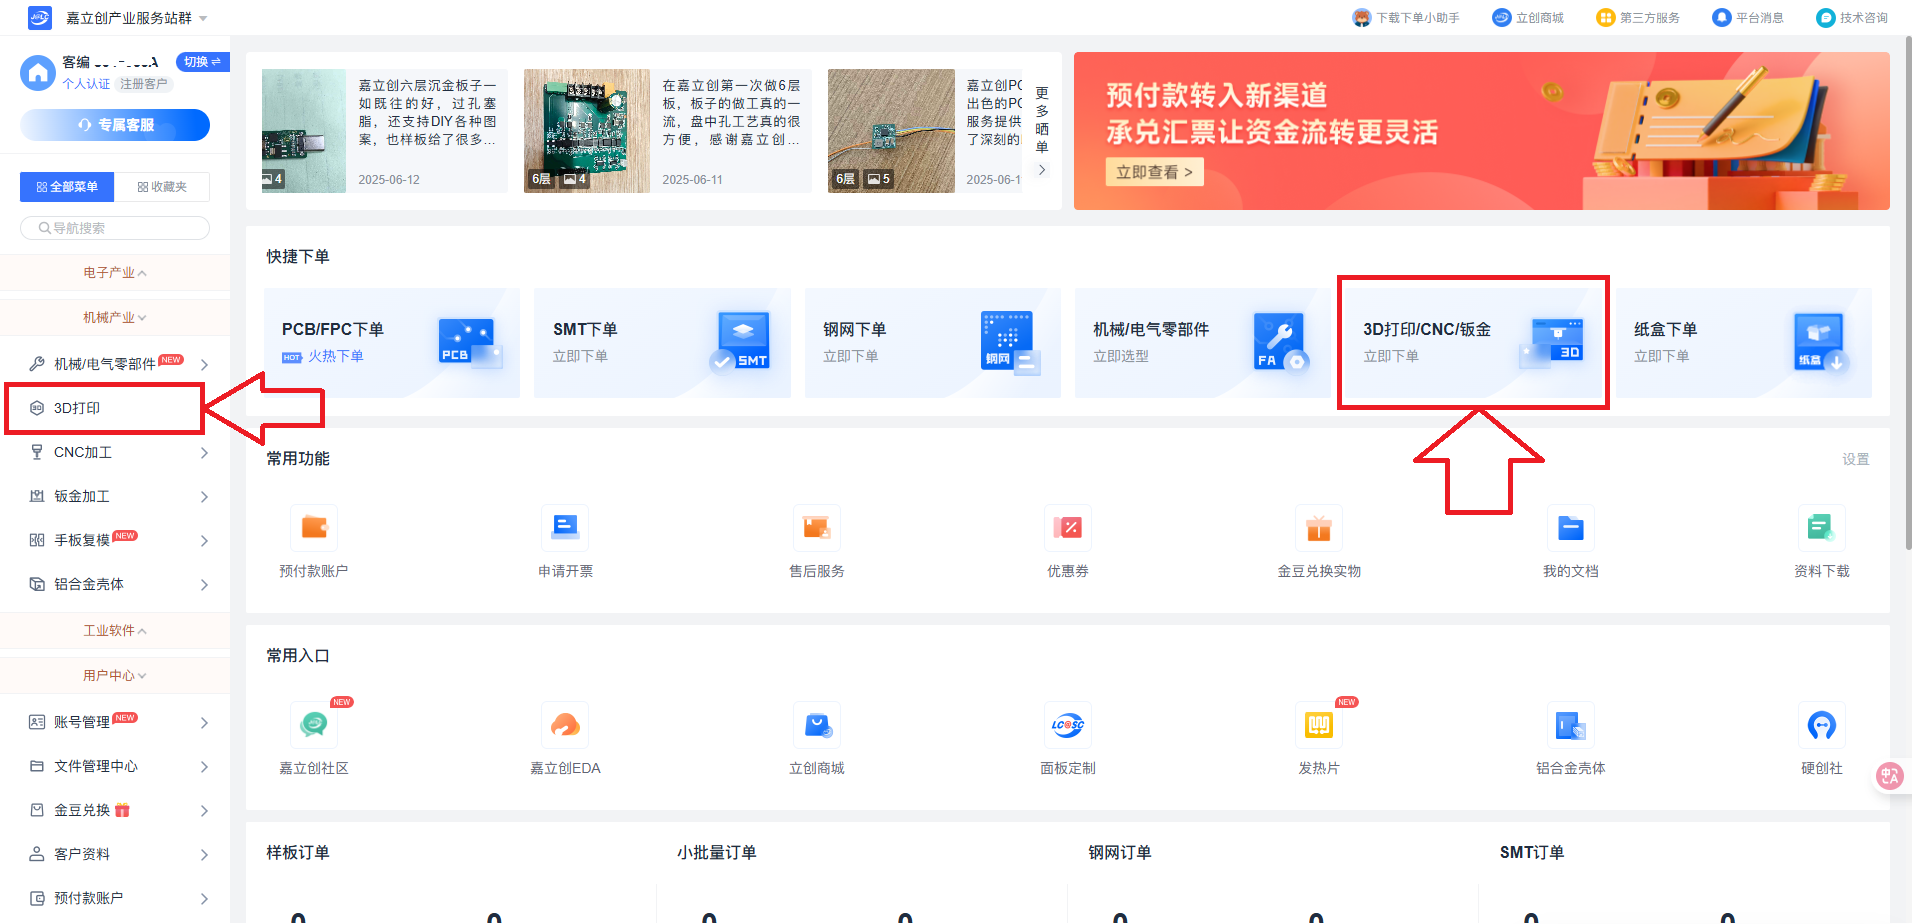This screenshot has height=924, width=1912.
Task: Open the review thumbnail dated 2025-06-12
Action: [304, 131]
